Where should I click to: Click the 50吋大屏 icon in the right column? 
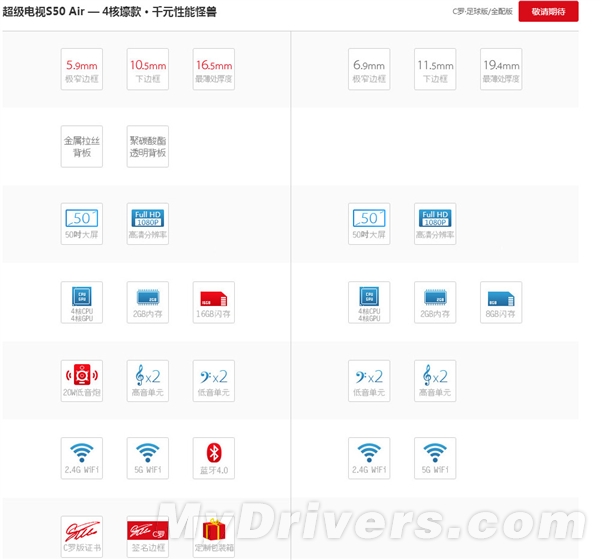point(369,224)
